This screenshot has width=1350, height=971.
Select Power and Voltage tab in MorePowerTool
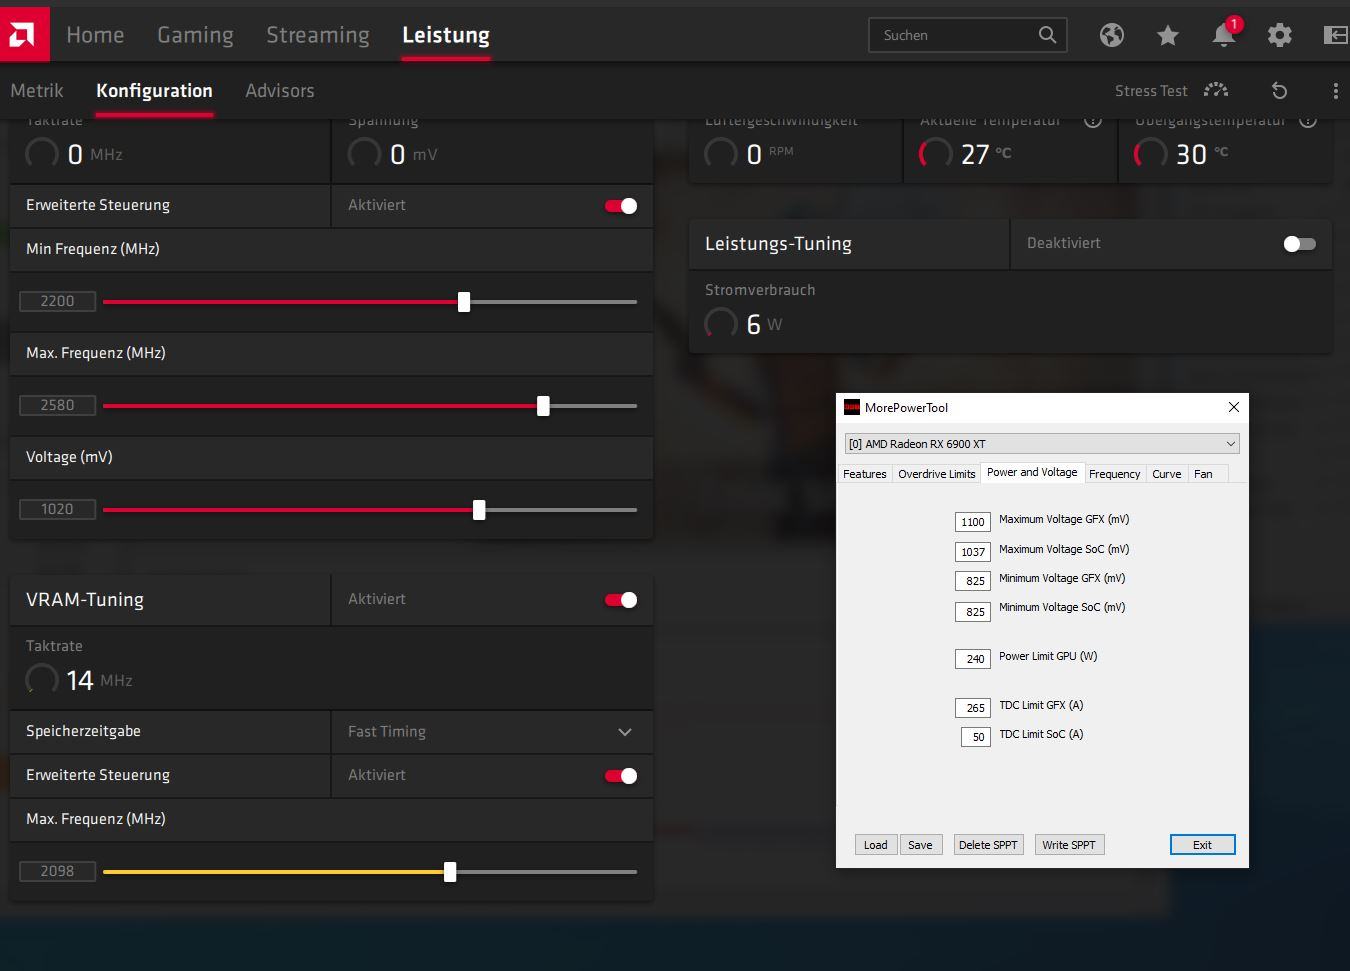click(1032, 472)
